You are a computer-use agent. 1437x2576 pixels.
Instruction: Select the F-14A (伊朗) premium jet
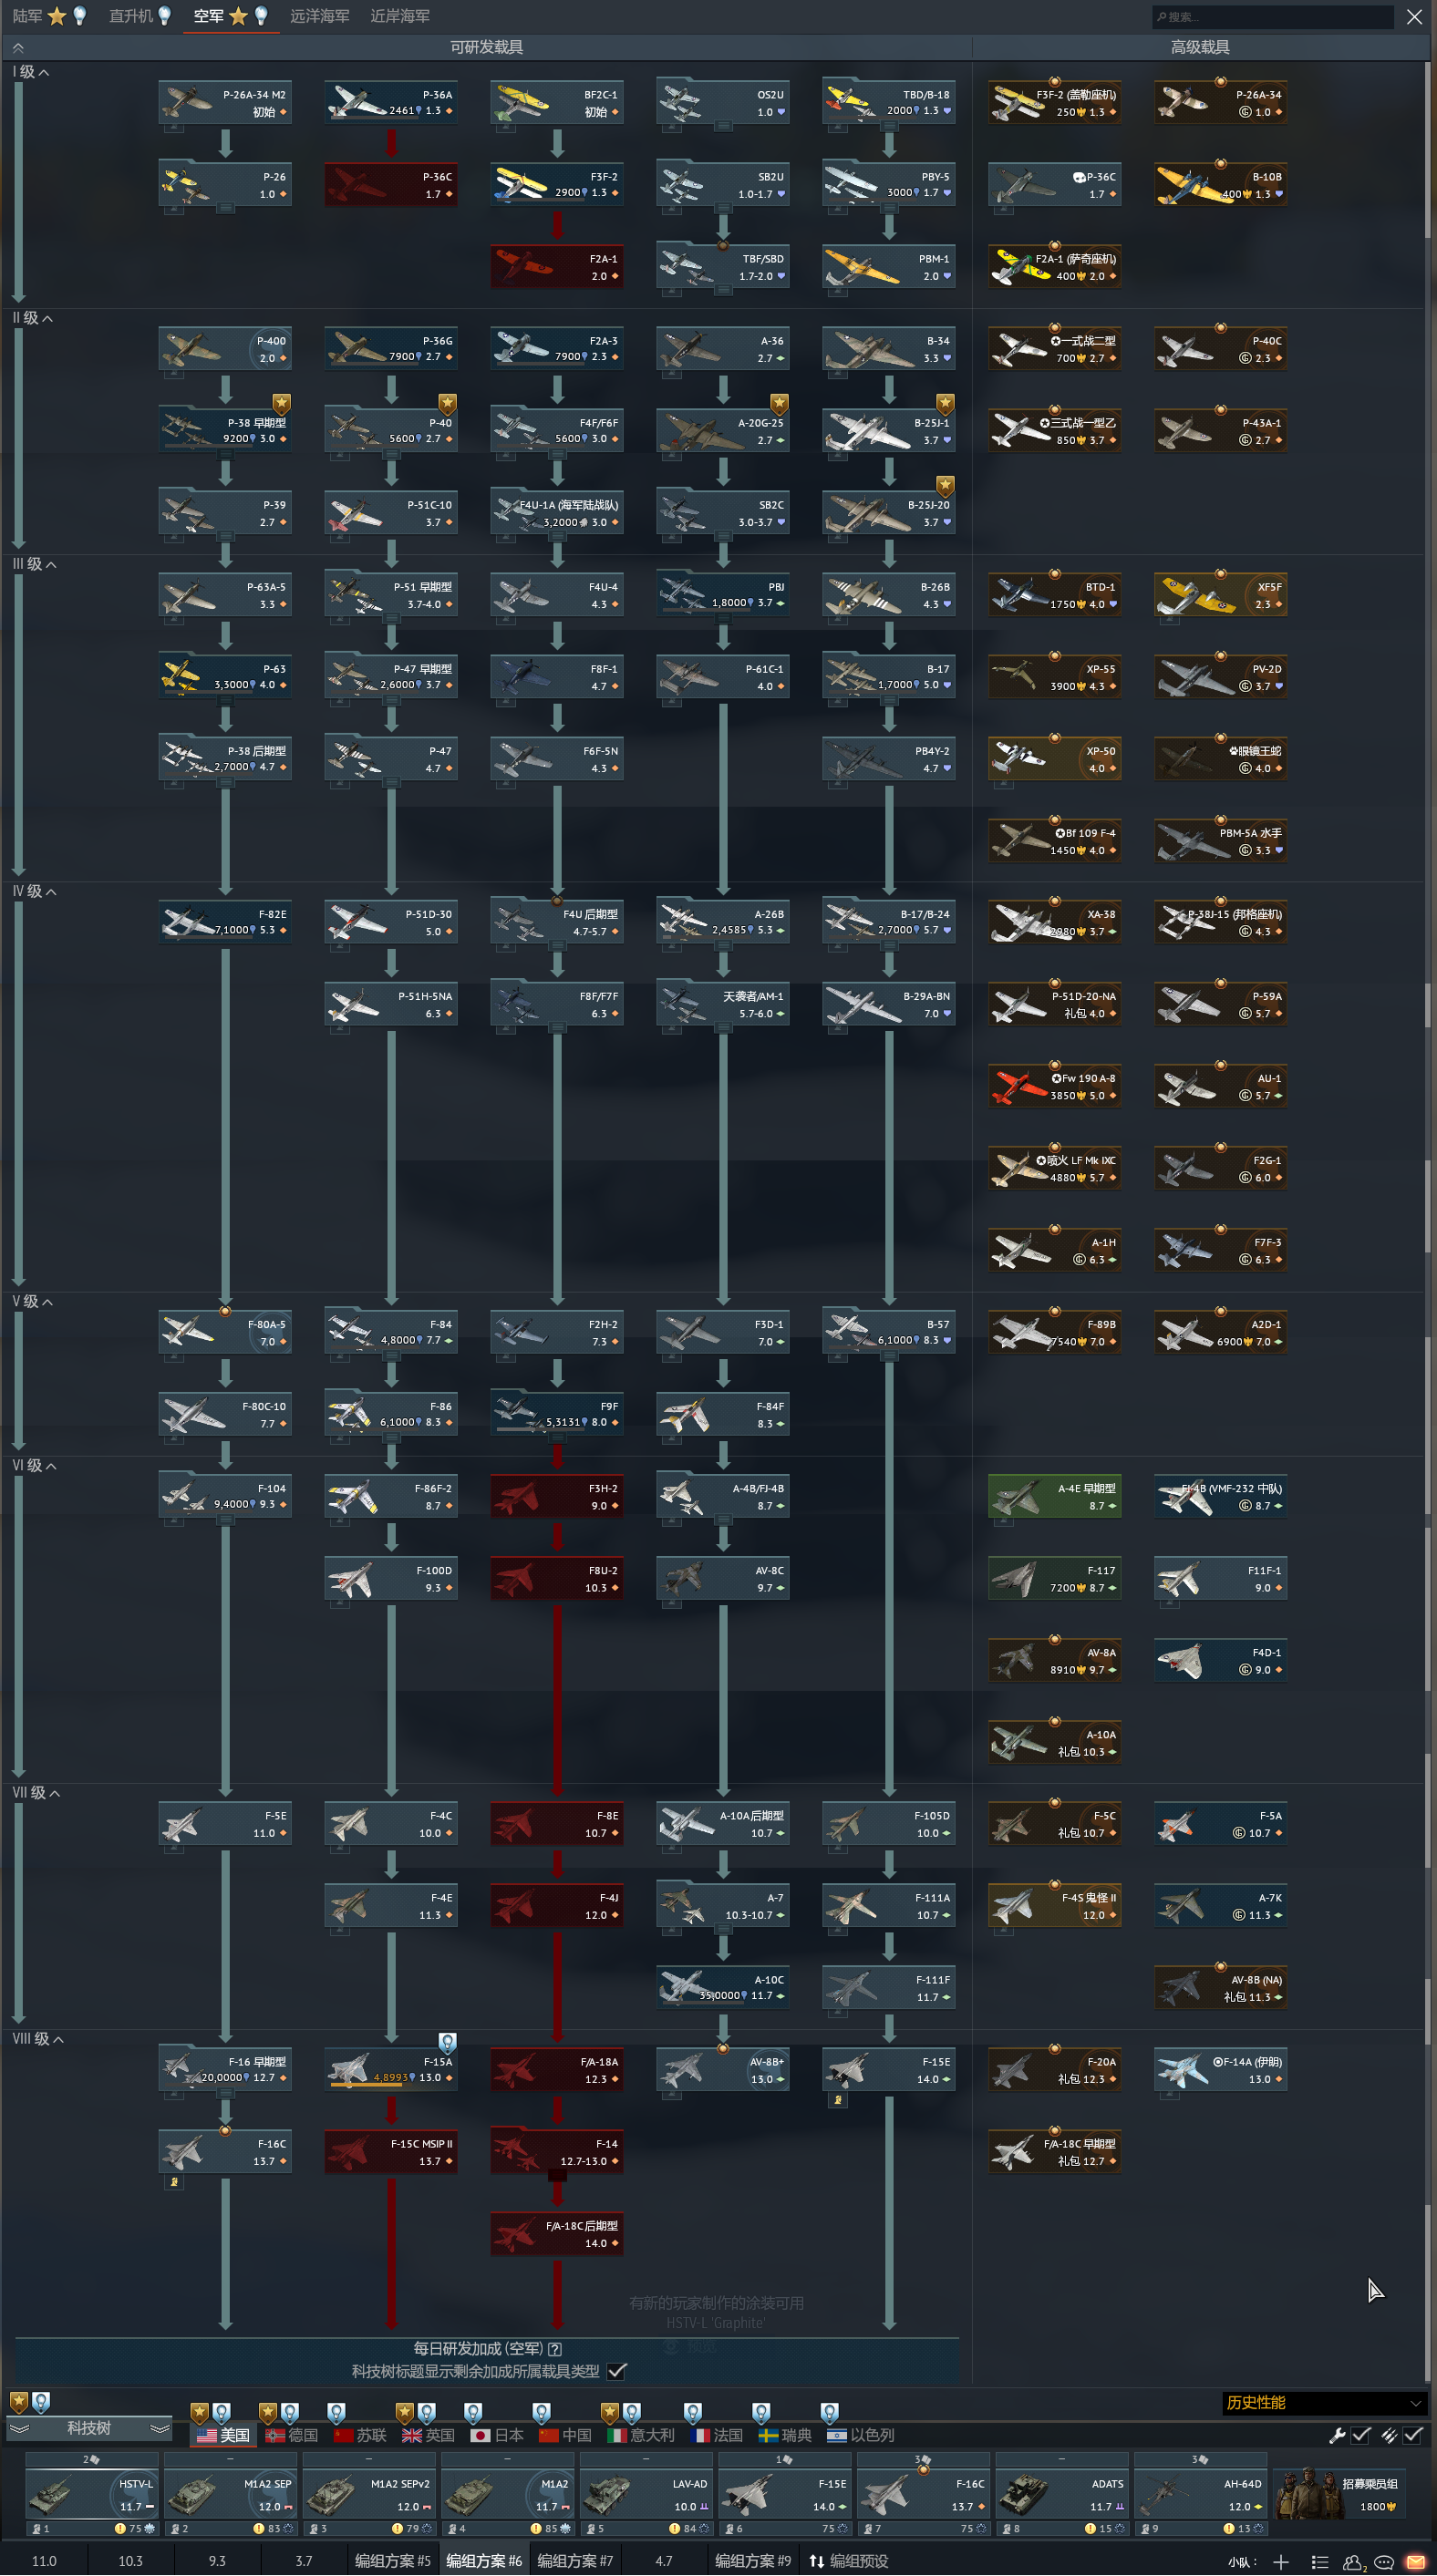tap(1221, 2068)
